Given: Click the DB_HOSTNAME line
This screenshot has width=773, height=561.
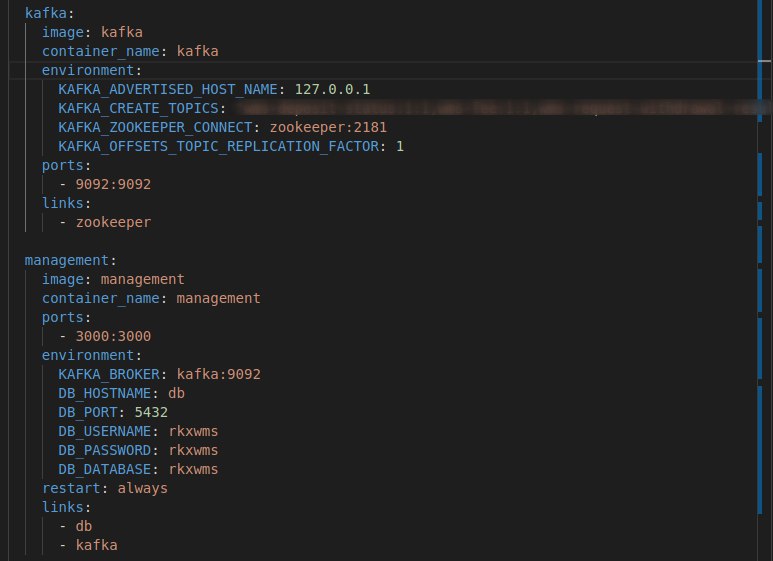Looking at the screenshot, I should coord(121,393).
